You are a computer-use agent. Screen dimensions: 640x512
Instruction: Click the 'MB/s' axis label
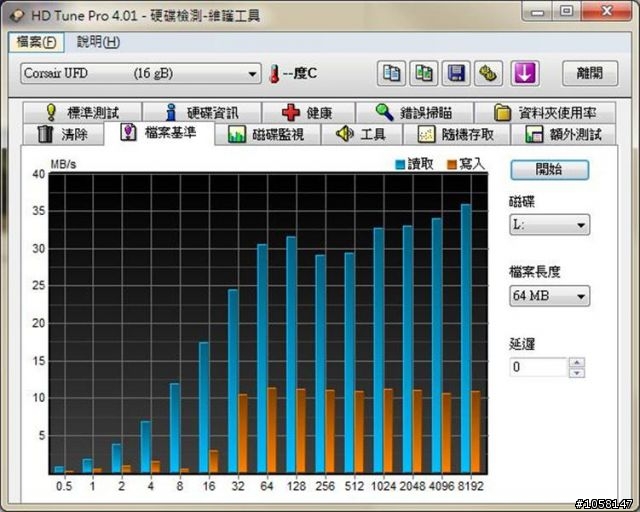[x=63, y=164]
